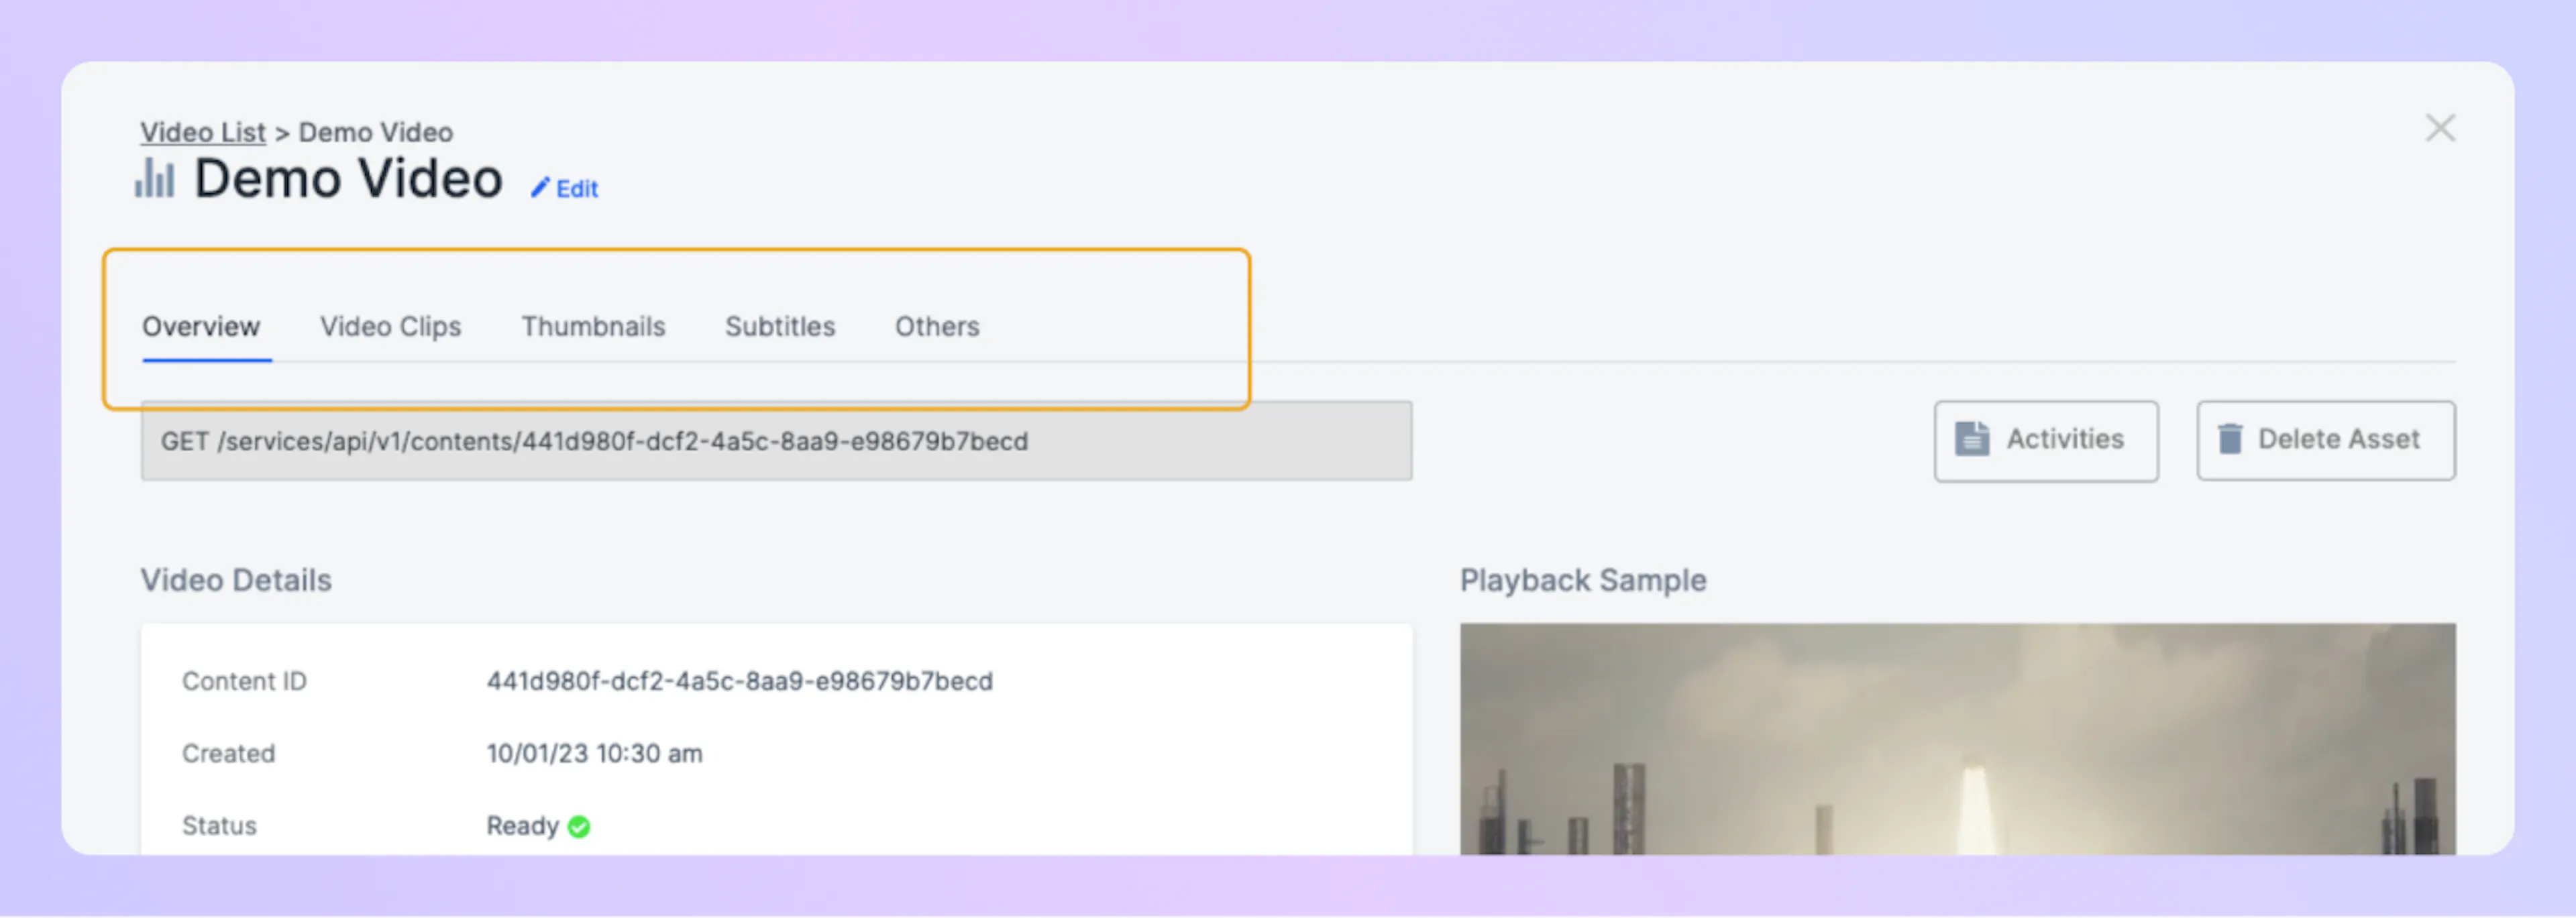The height and width of the screenshot is (918, 2576).
Task: Close the Demo Video panel
Action: coord(2440,128)
